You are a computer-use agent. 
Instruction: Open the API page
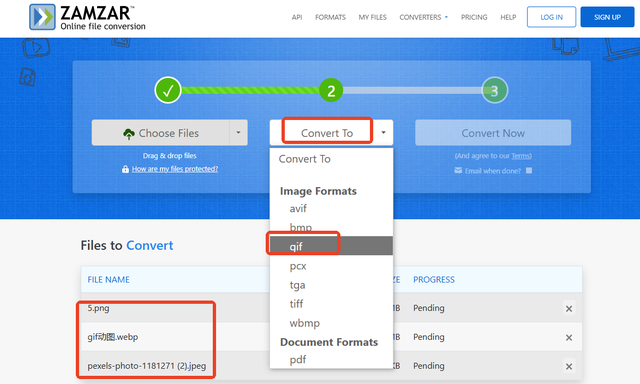(297, 17)
